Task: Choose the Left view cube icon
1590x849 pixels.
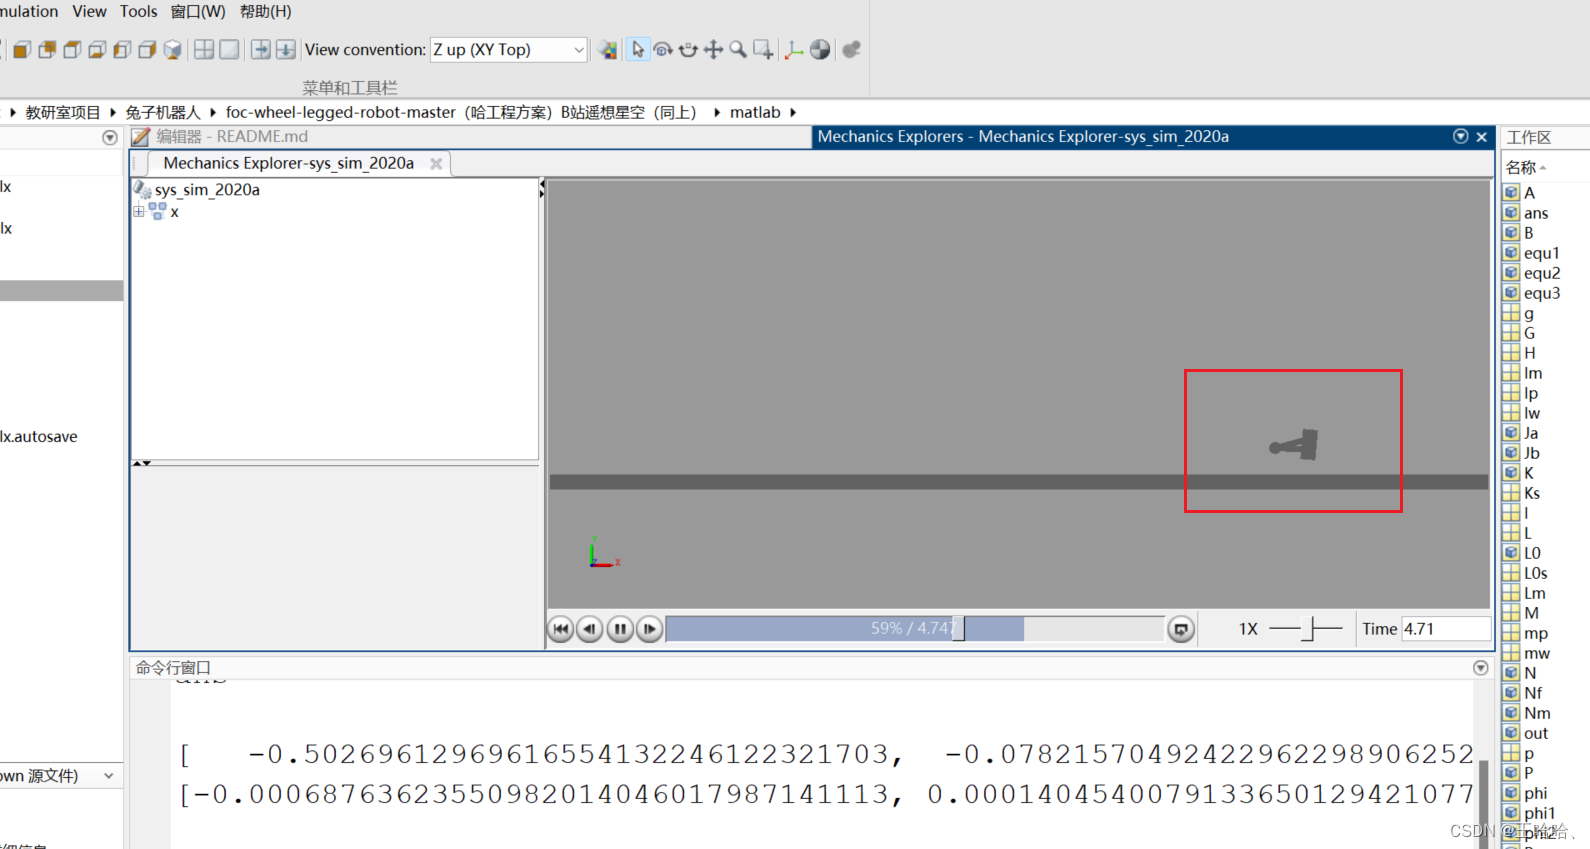Action: click(122, 50)
